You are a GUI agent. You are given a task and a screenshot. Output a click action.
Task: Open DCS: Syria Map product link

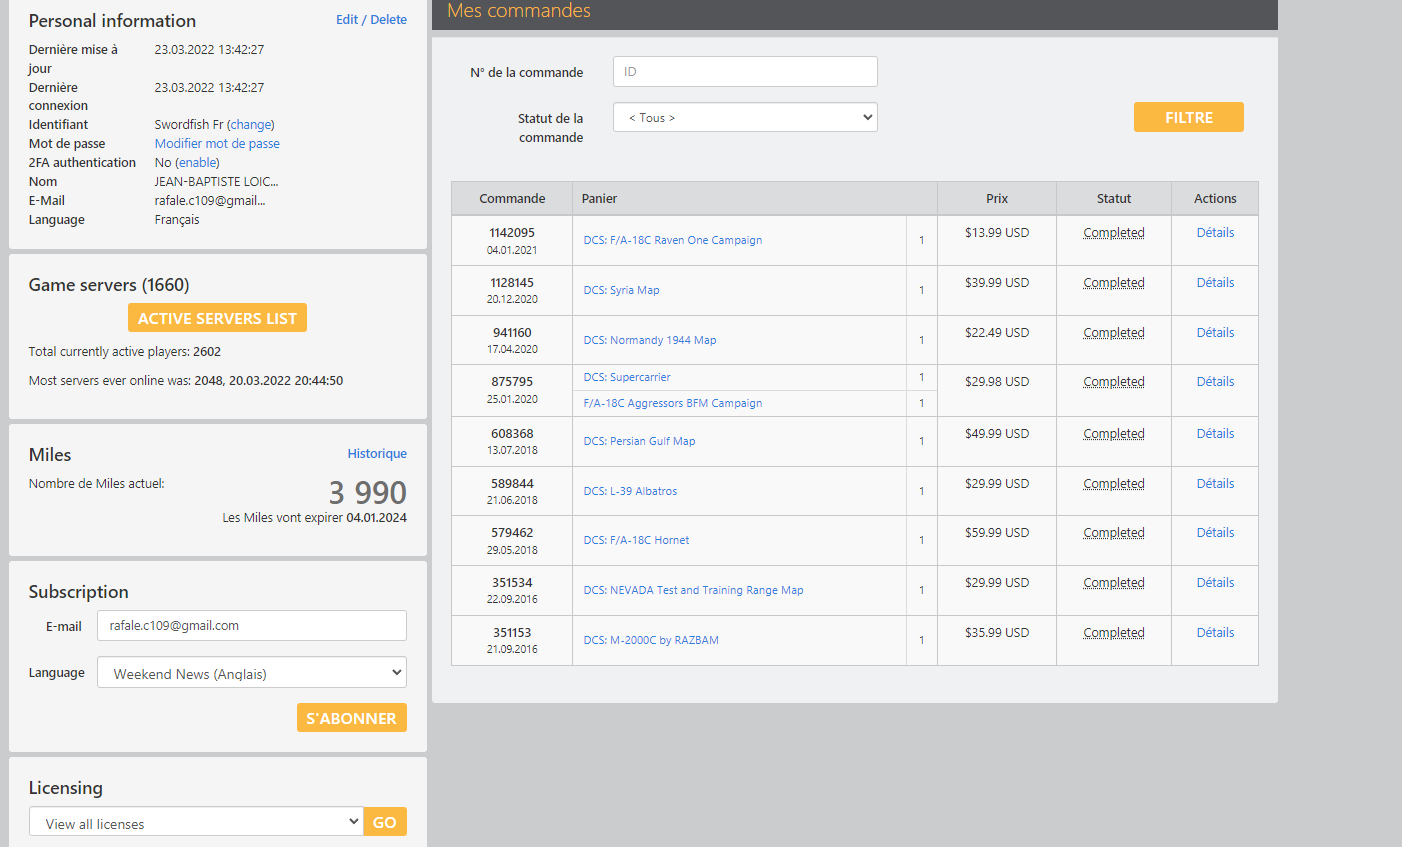coord(622,290)
